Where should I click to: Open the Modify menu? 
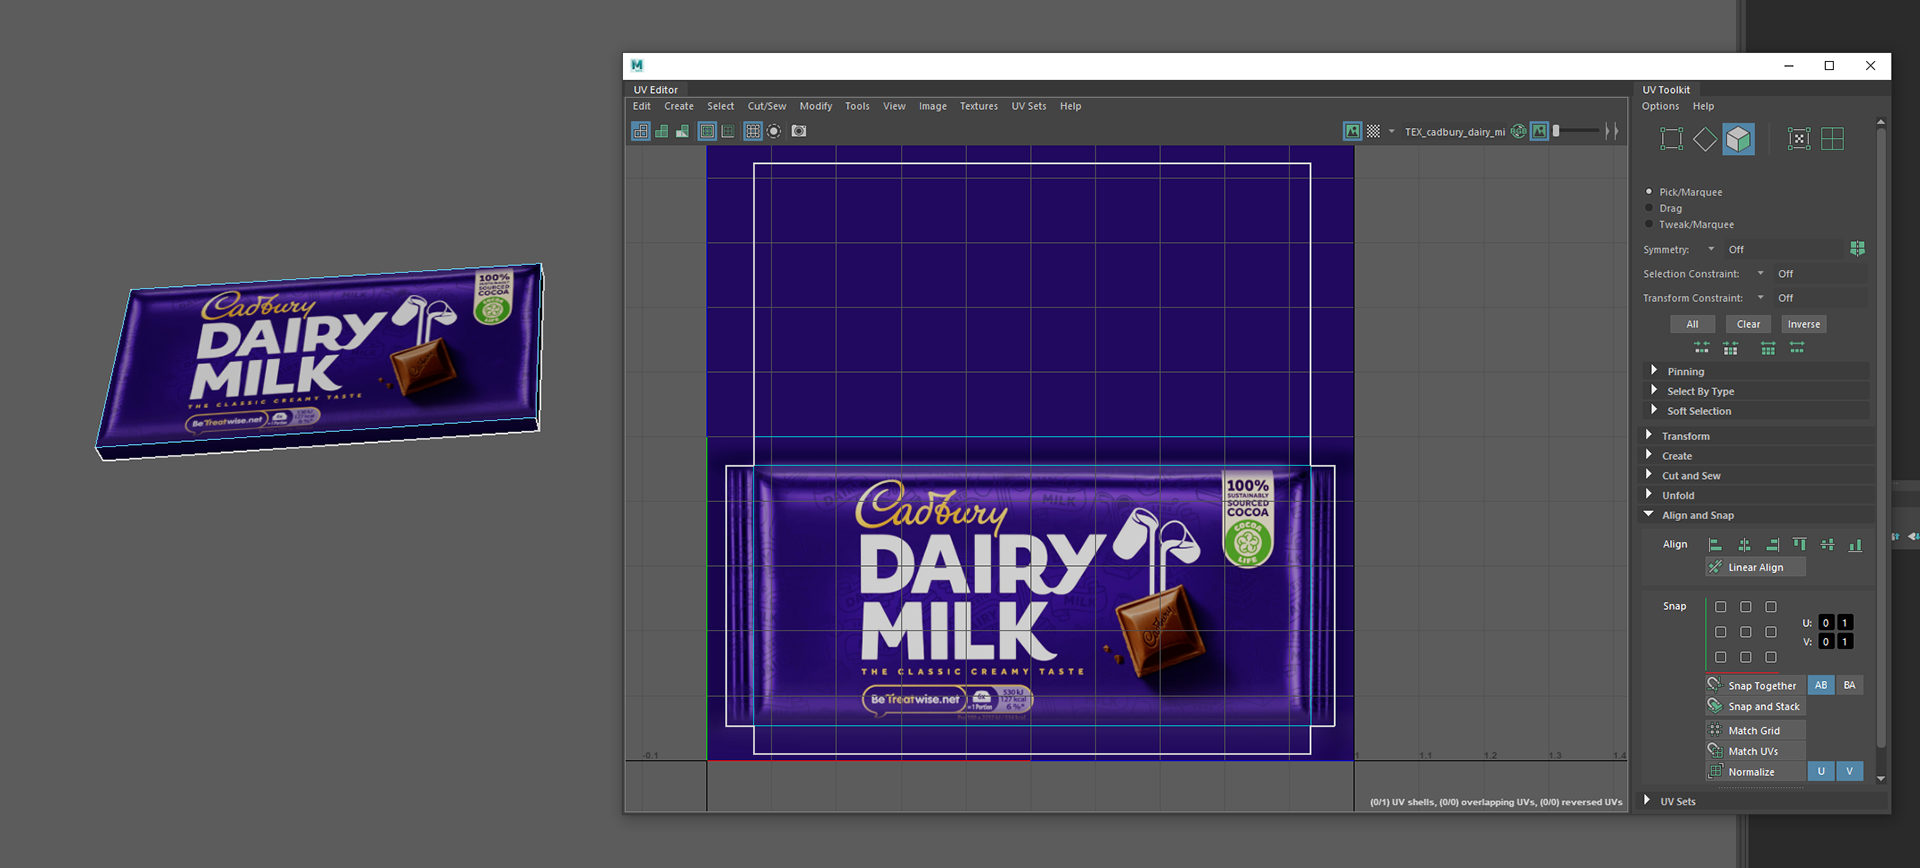click(x=816, y=106)
